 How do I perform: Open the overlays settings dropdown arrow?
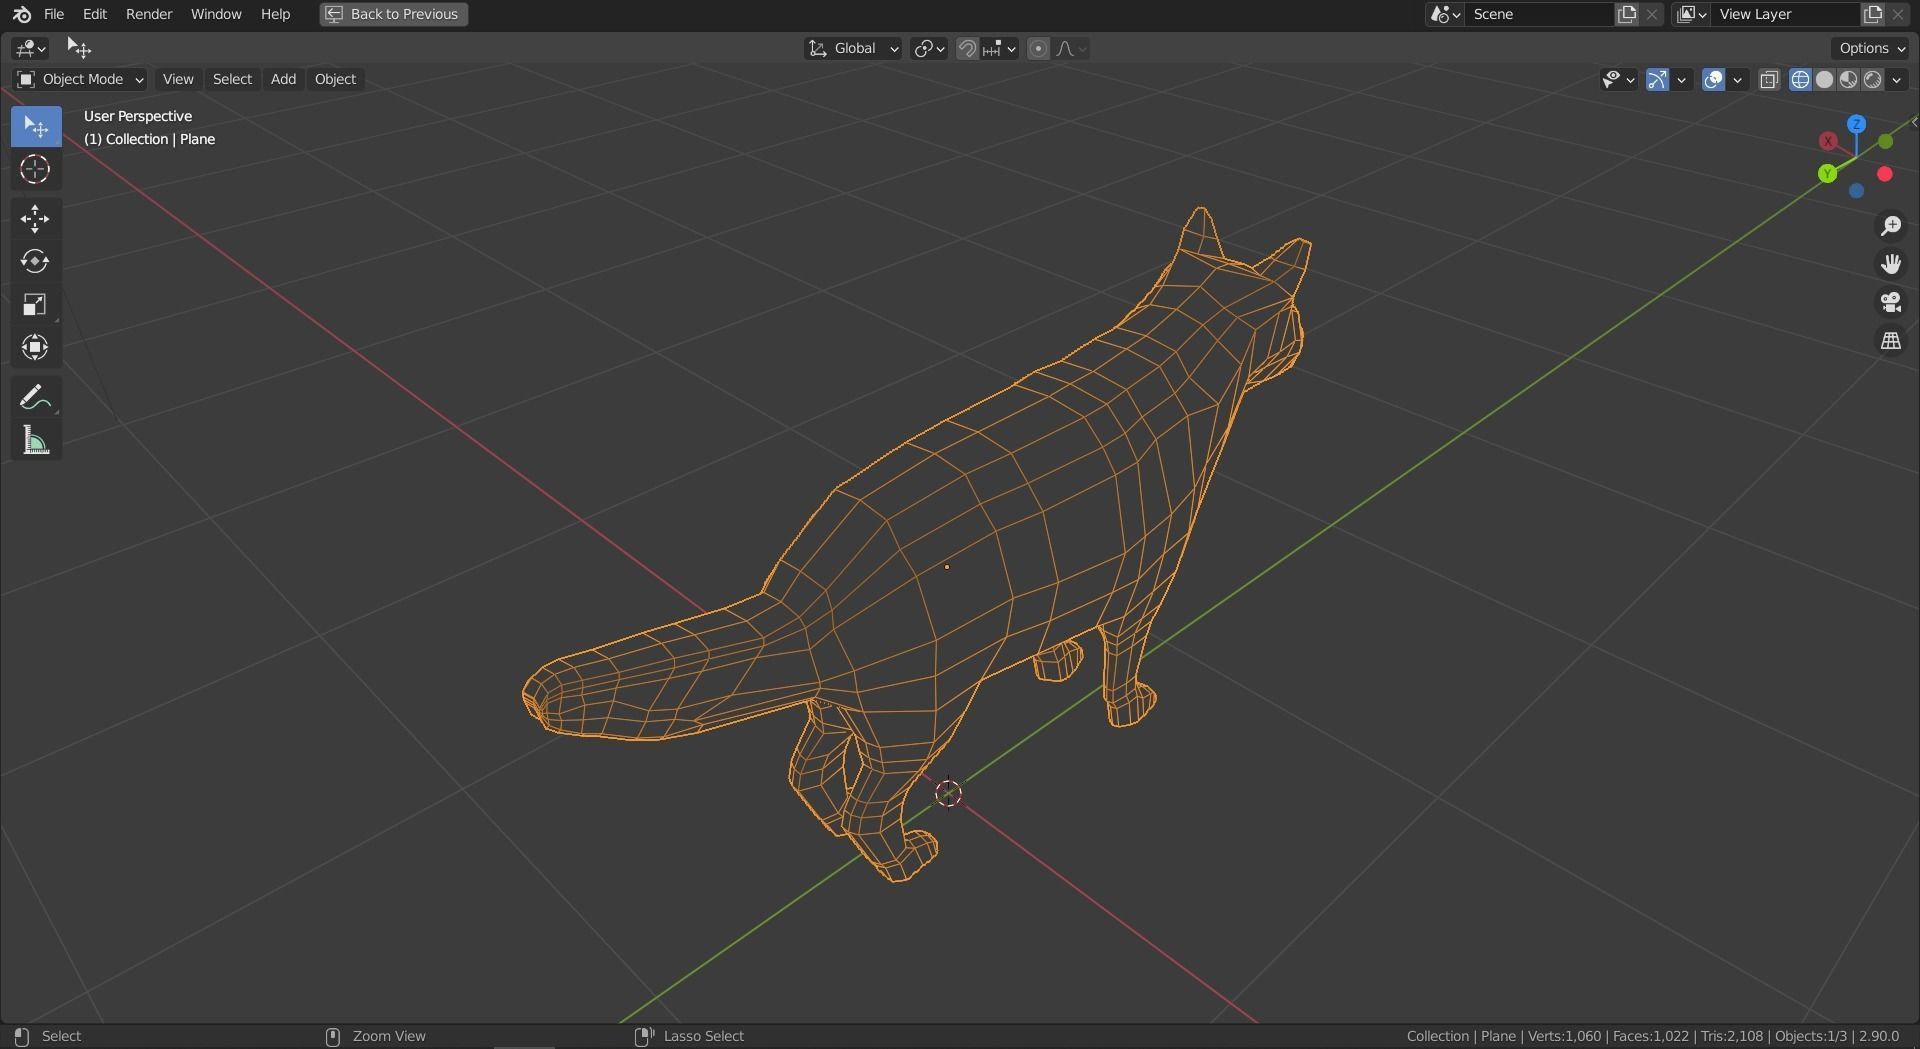1737,80
